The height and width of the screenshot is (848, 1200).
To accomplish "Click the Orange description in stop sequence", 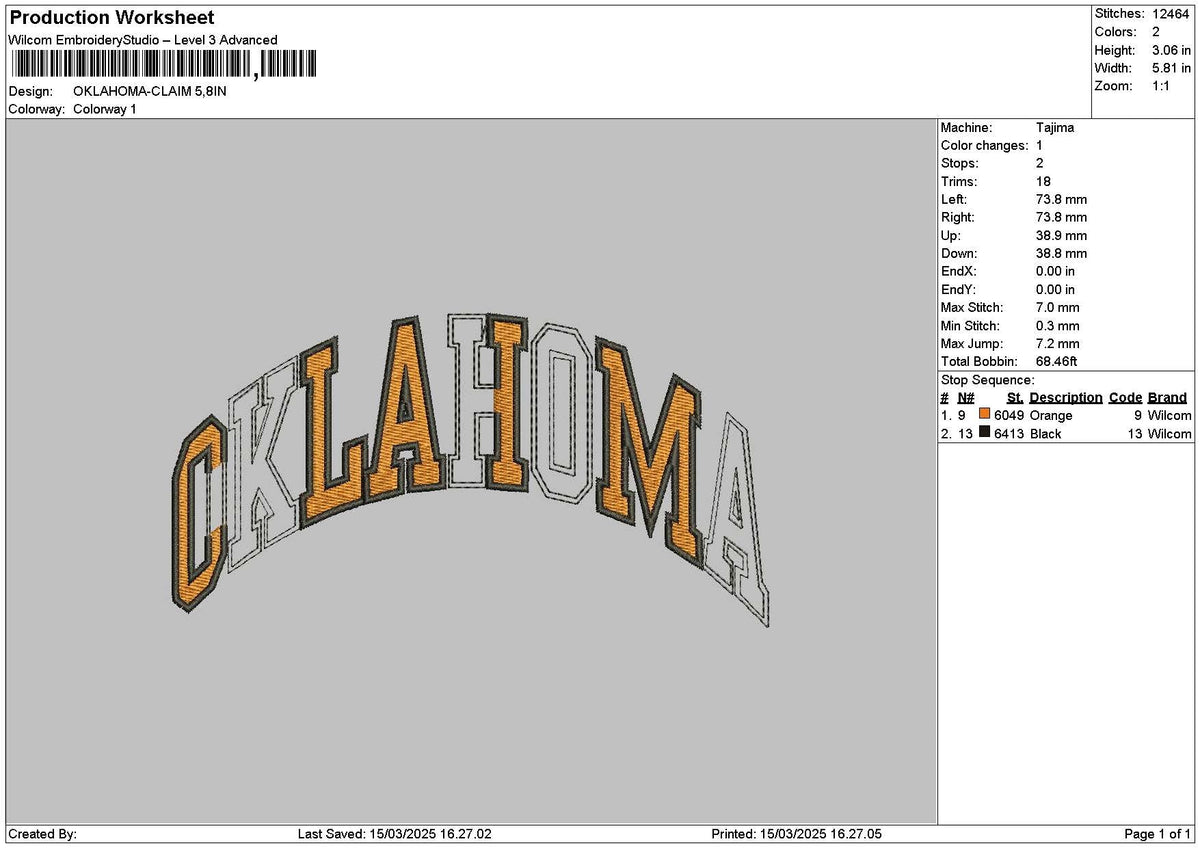I will (1051, 416).
